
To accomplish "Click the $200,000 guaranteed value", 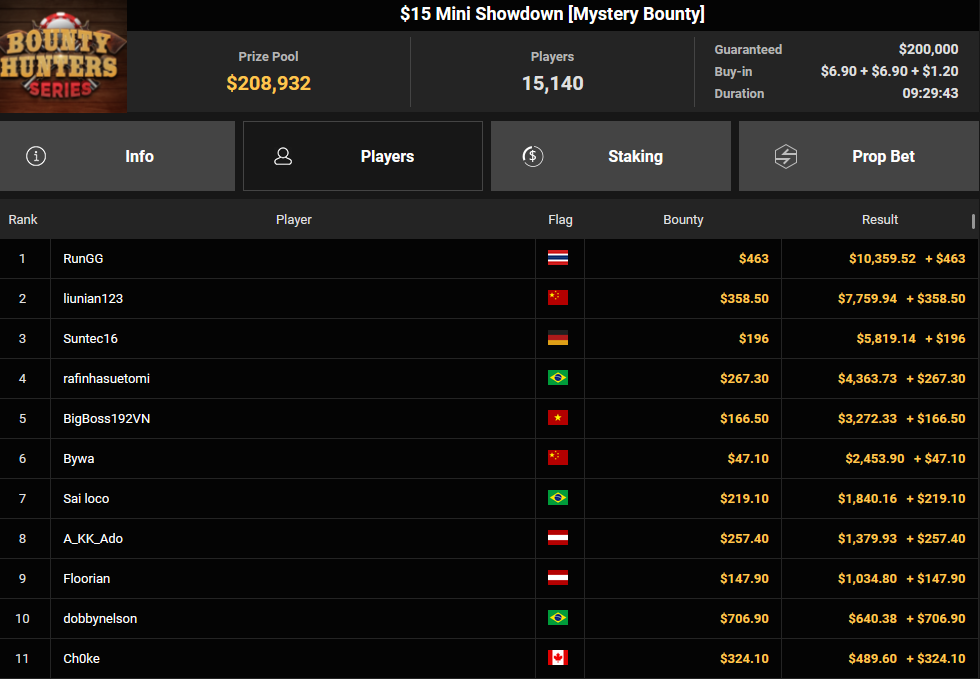I will tap(928, 49).
